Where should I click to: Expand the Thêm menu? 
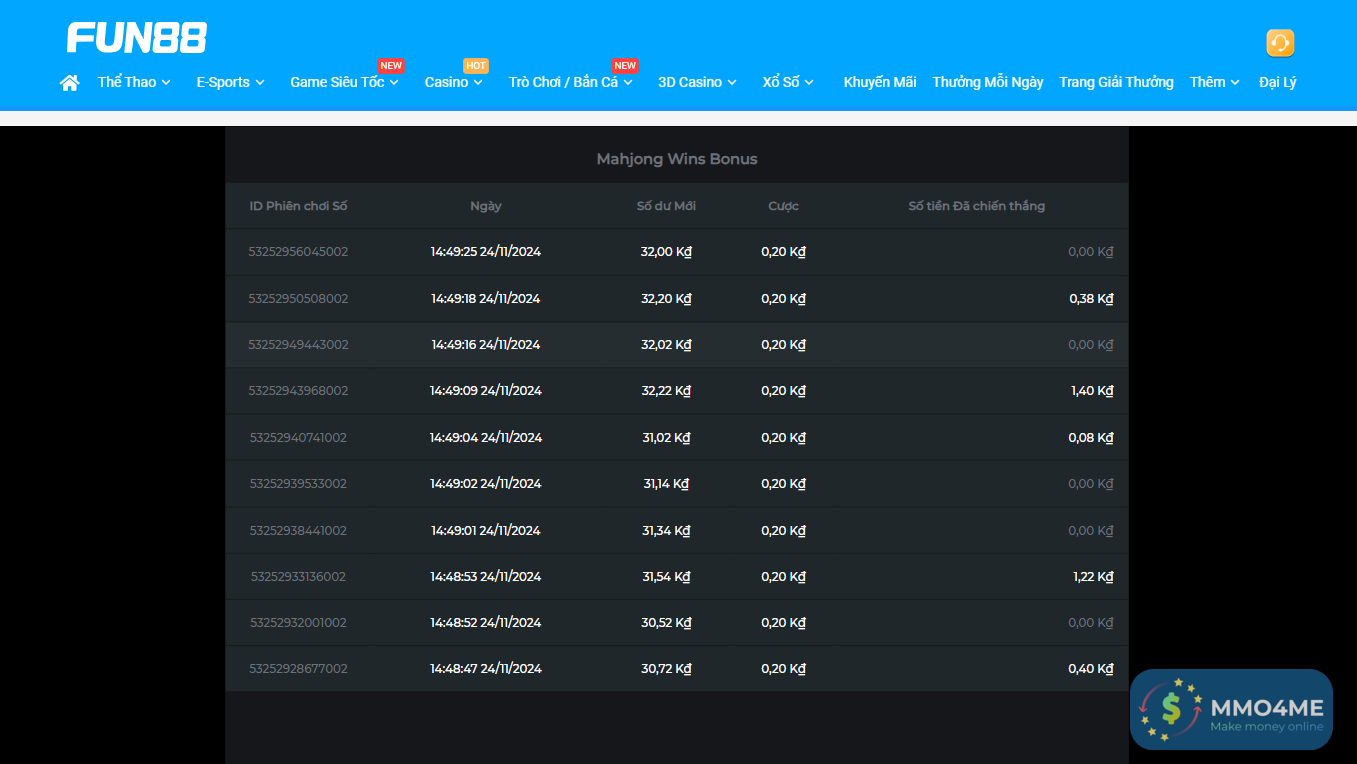[1214, 82]
